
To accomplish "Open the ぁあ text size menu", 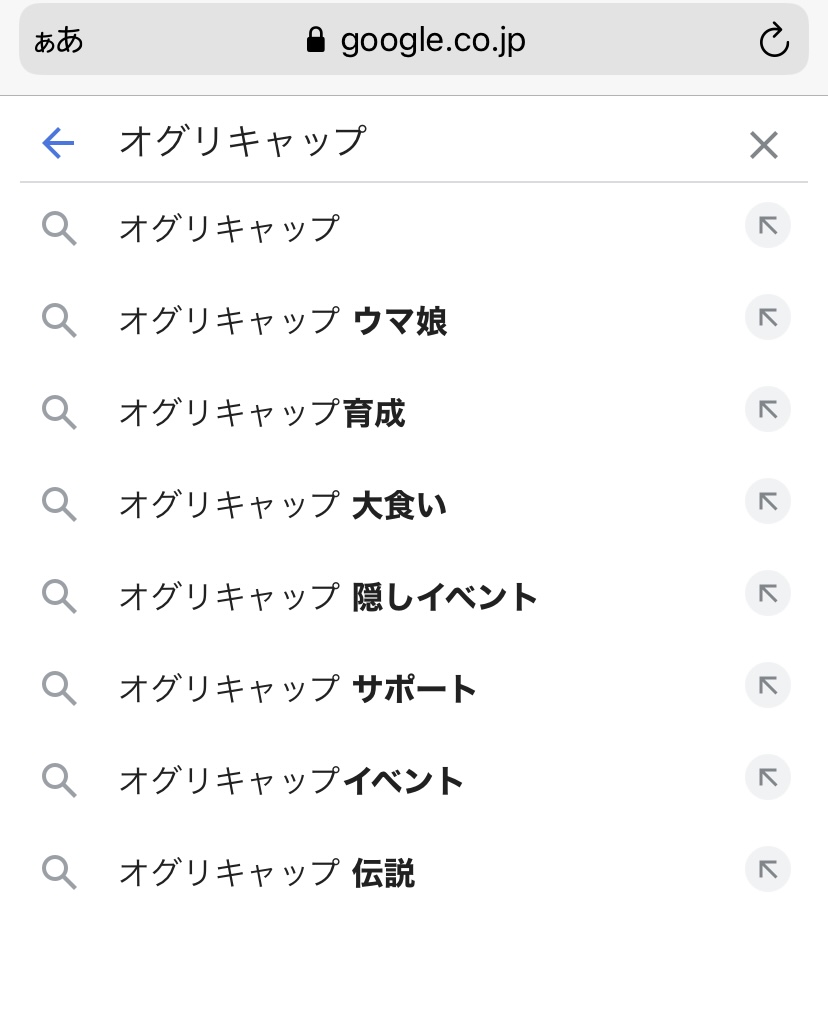I will (x=59, y=41).
